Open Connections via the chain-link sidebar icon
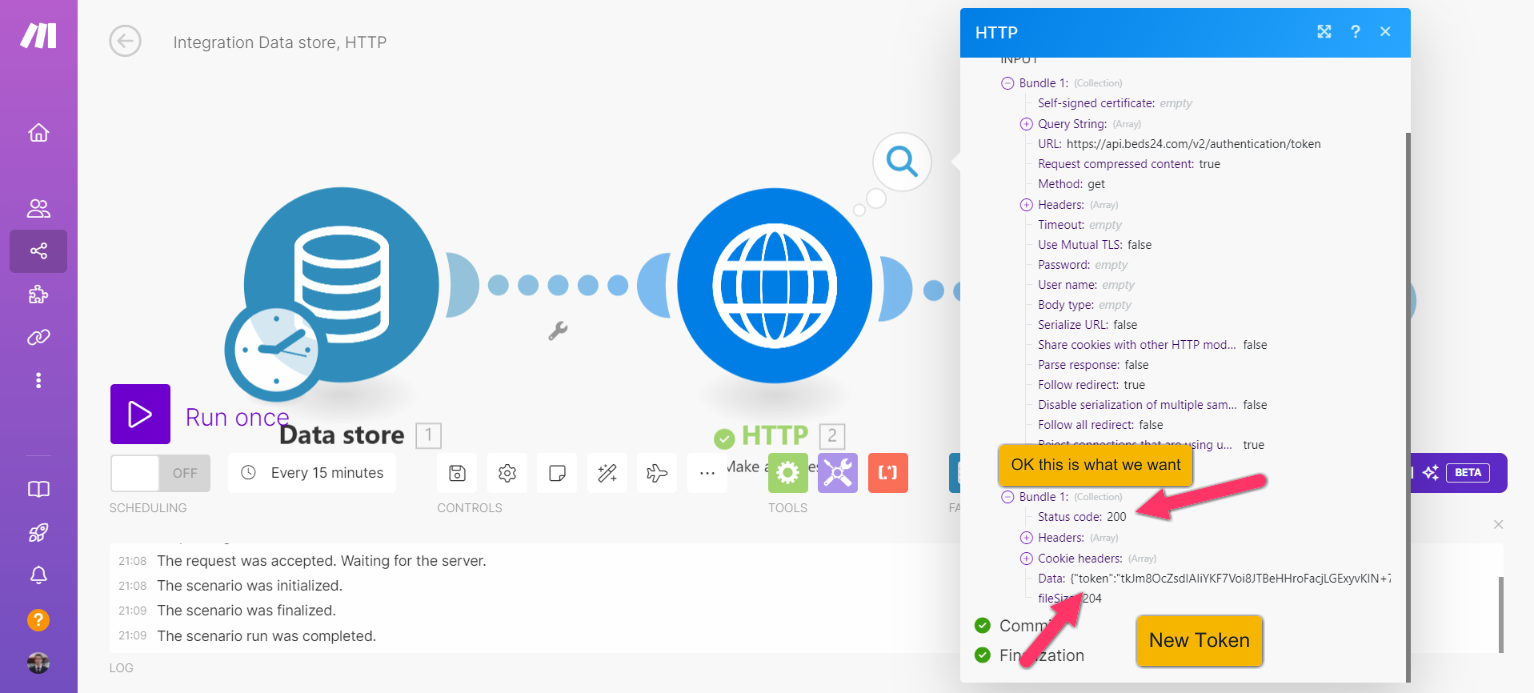This screenshot has height=693, width=1534. 38,337
